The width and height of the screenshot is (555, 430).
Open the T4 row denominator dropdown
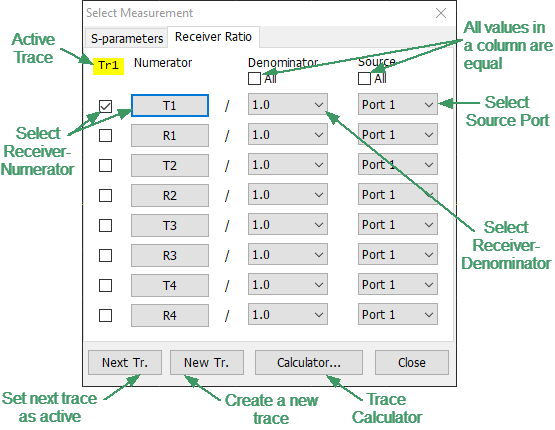pos(288,285)
